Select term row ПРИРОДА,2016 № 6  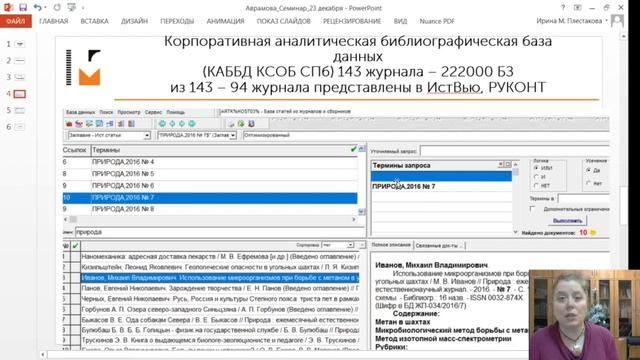(x=210, y=186)
